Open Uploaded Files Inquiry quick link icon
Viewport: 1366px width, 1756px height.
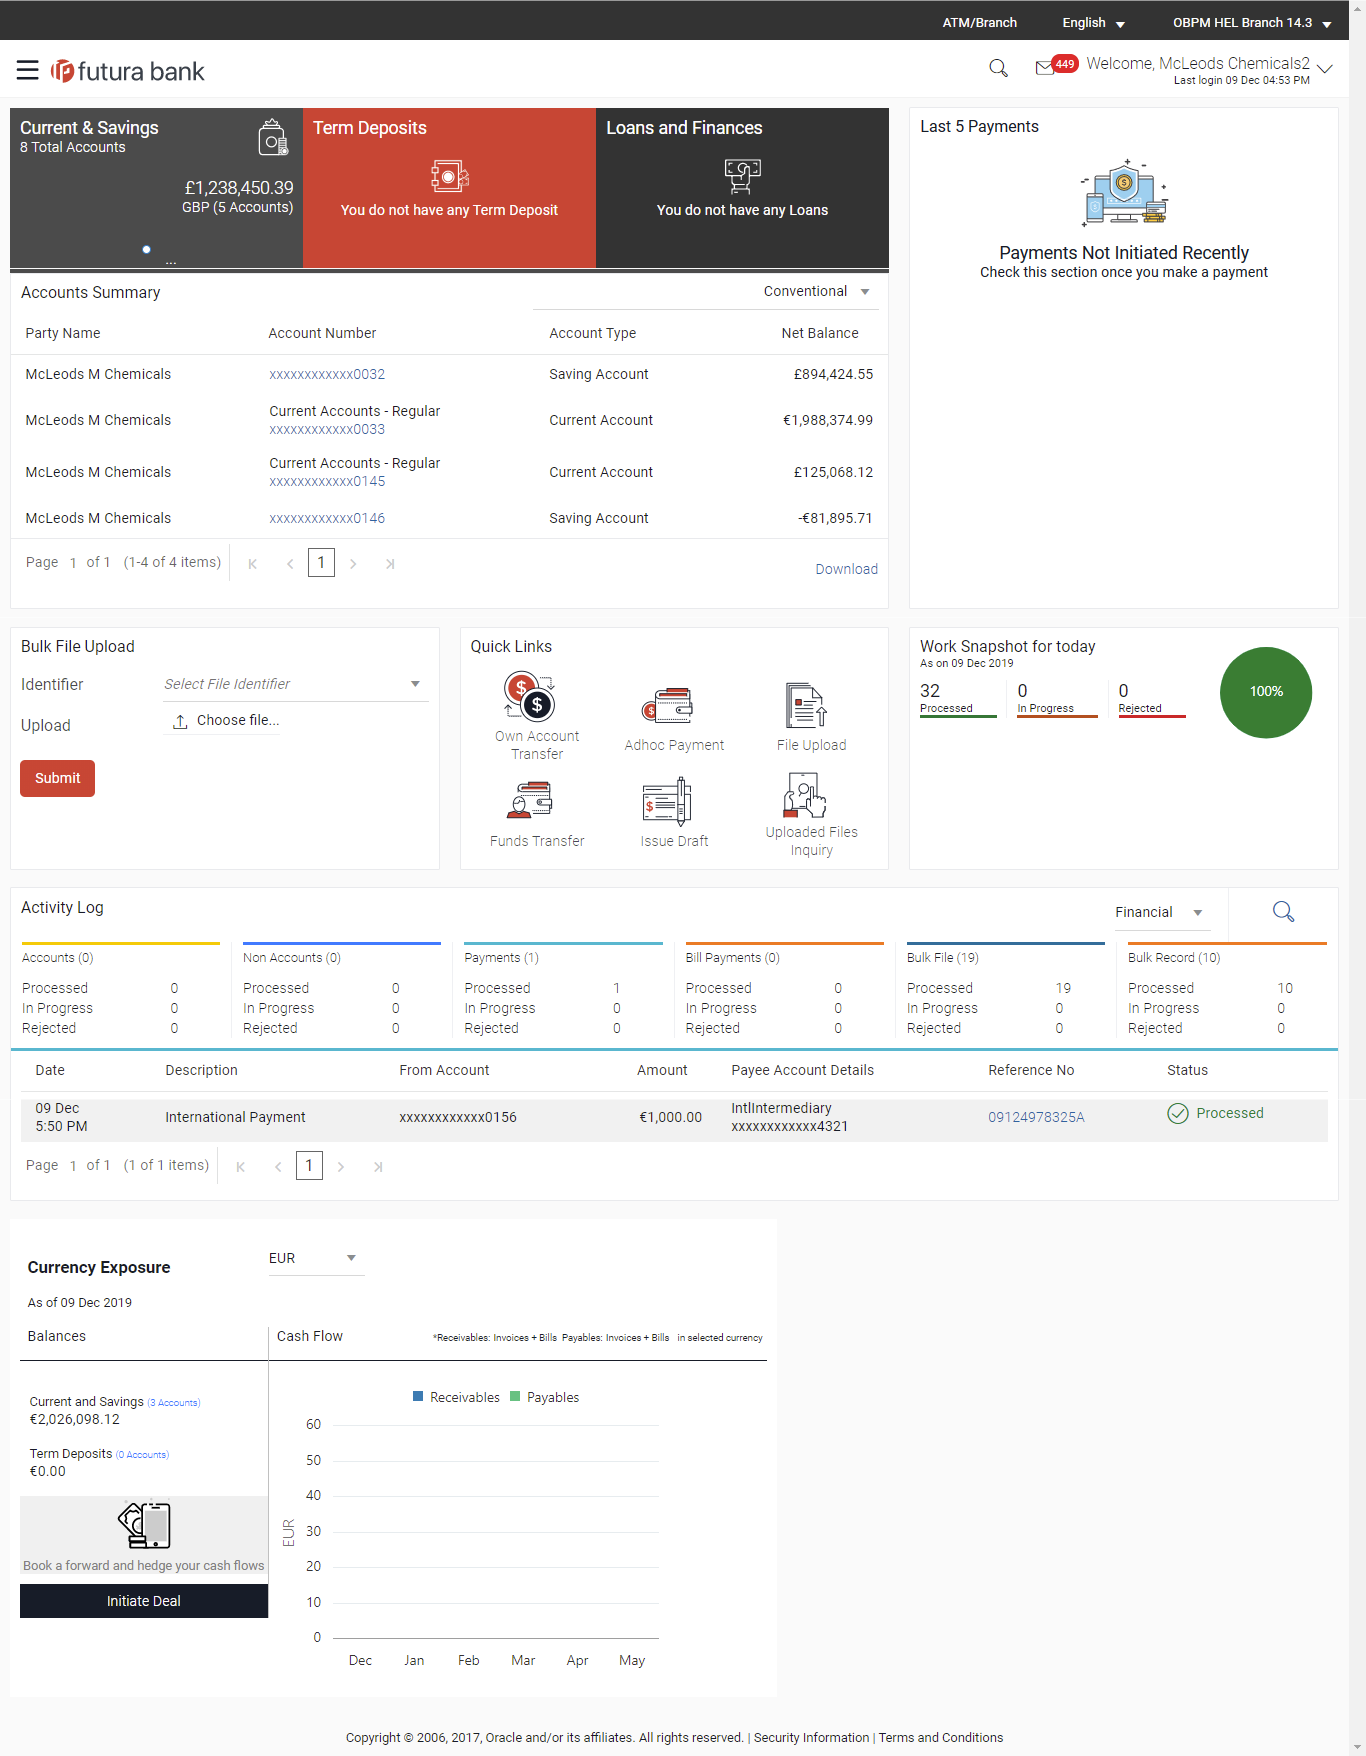click(x=805, y=795)
